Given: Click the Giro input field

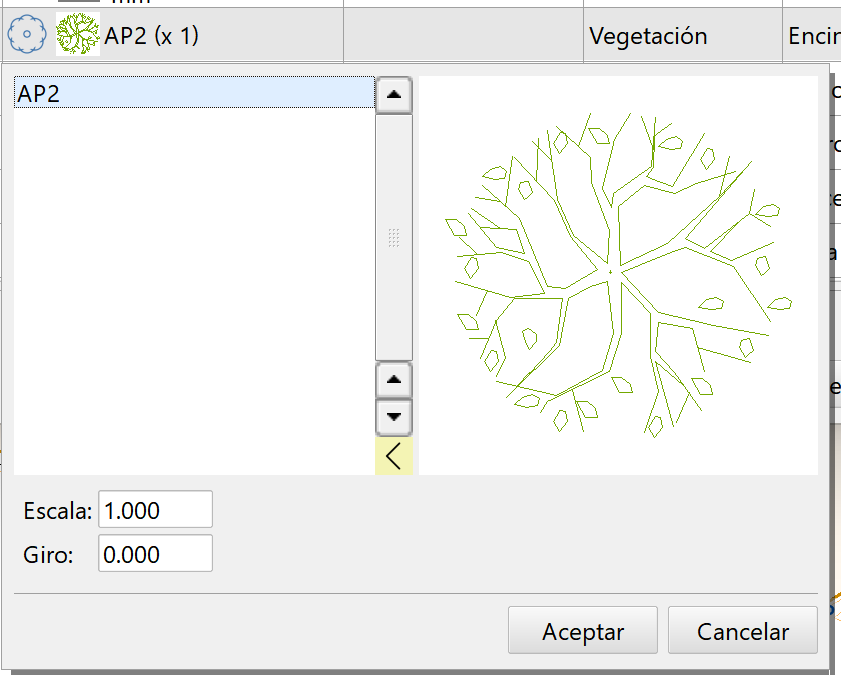Looking at the screenshot, I should point(155,554).
